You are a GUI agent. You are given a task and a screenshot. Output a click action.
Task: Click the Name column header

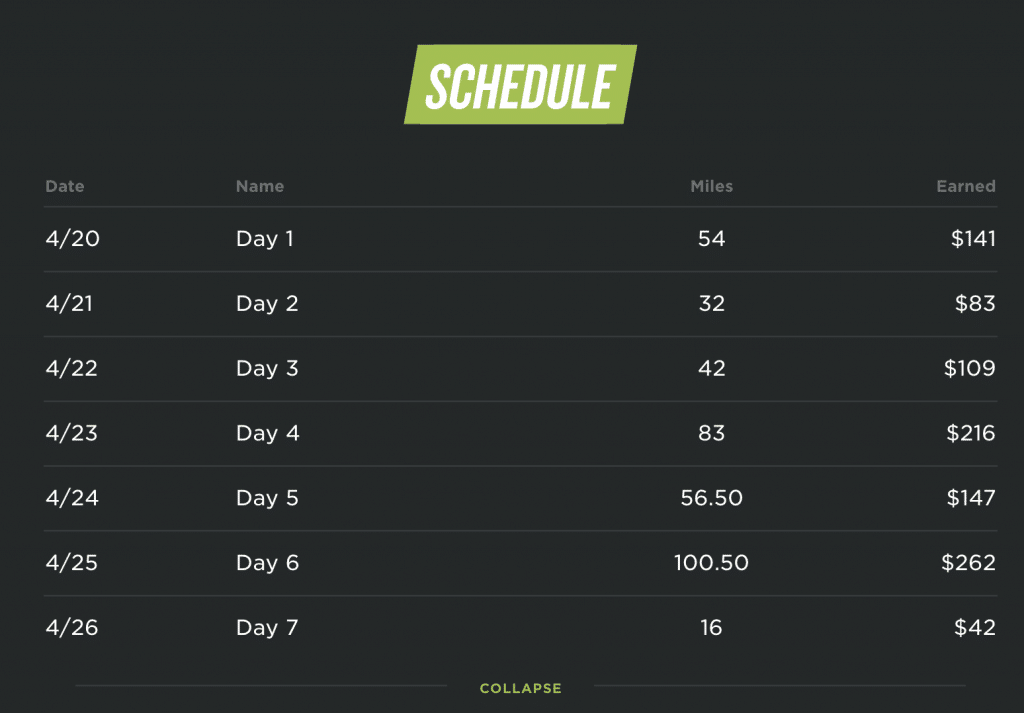pos(260,186)
